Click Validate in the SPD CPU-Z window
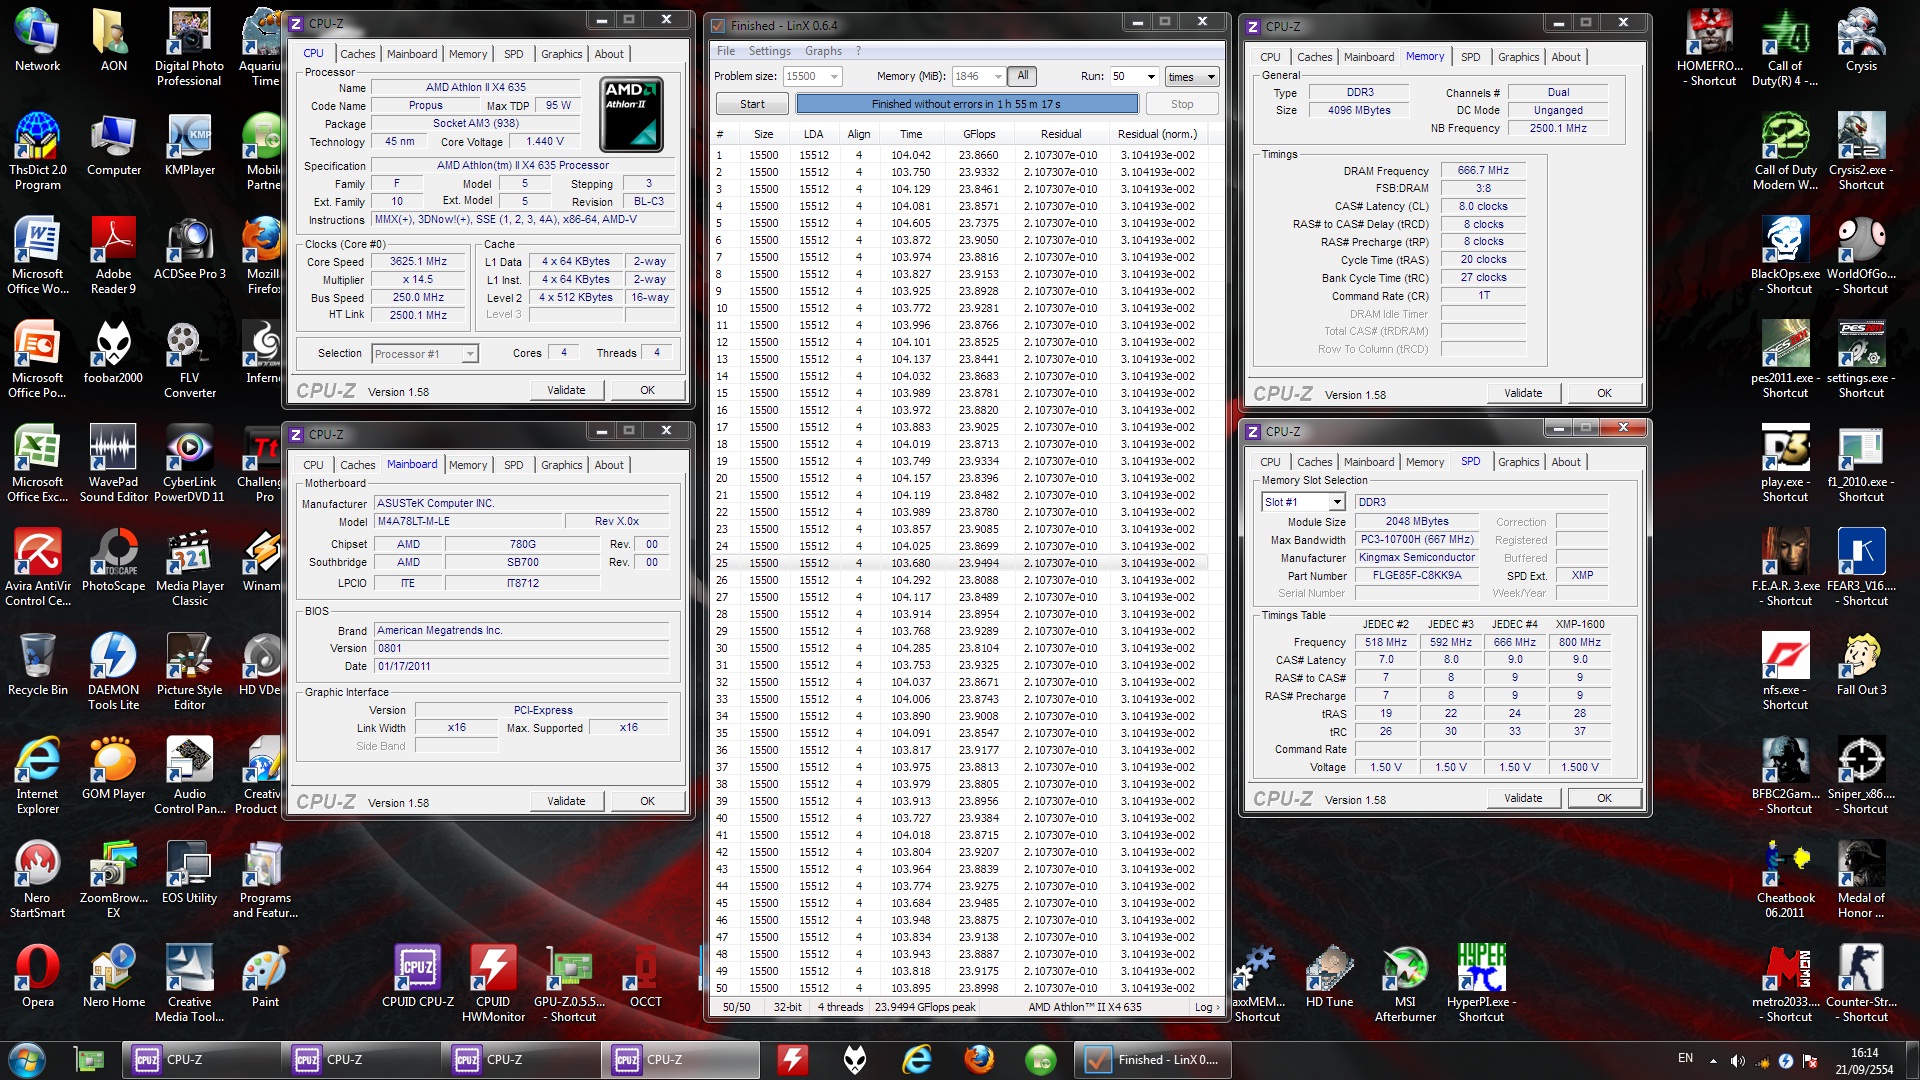 click(x=1522, y=798)
